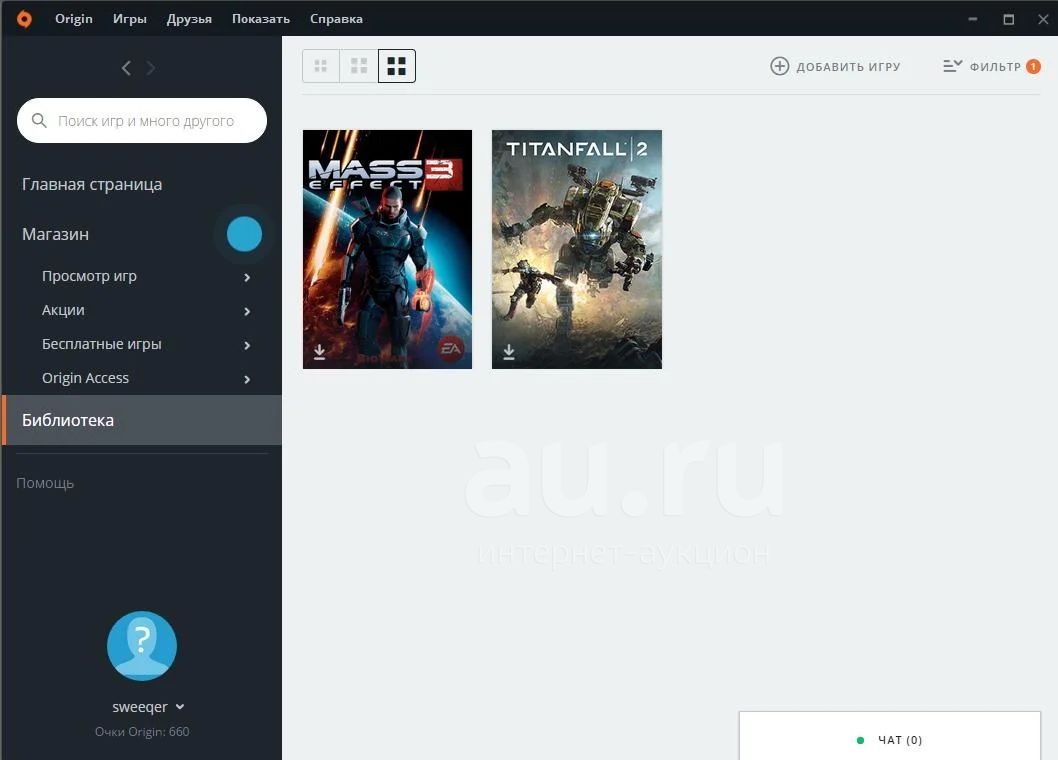
Task: Expand Просмотр игр submenu
Action: [x=247, y=277]
